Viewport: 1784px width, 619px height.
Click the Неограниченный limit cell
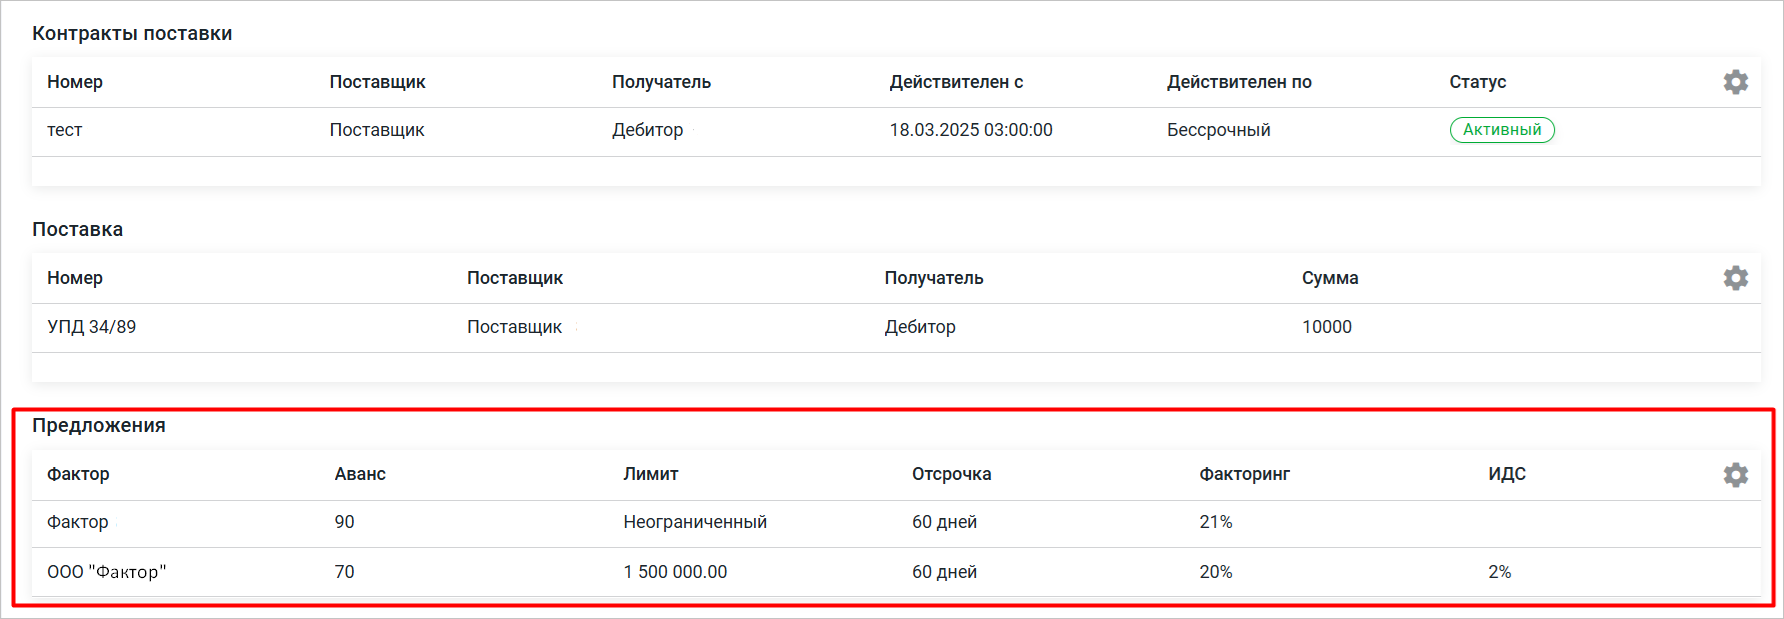[695, 522]
